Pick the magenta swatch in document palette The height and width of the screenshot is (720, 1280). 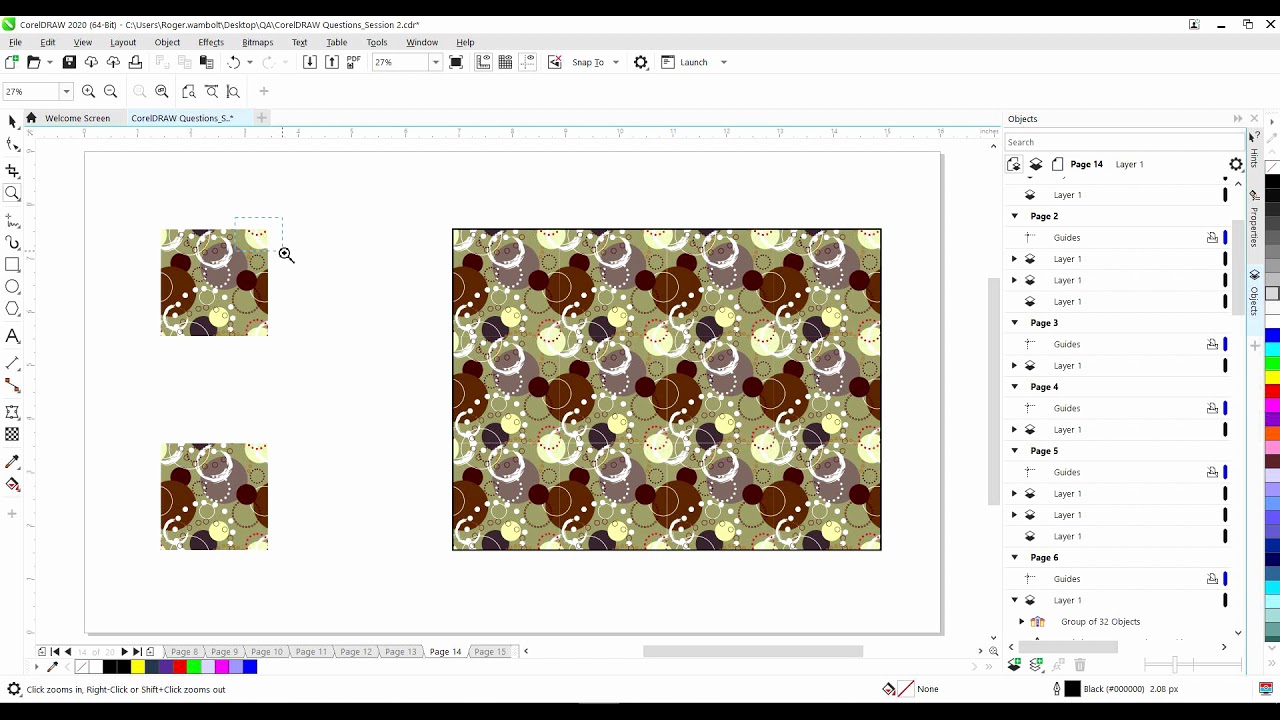pyautogui.click(x=222, y=667)
